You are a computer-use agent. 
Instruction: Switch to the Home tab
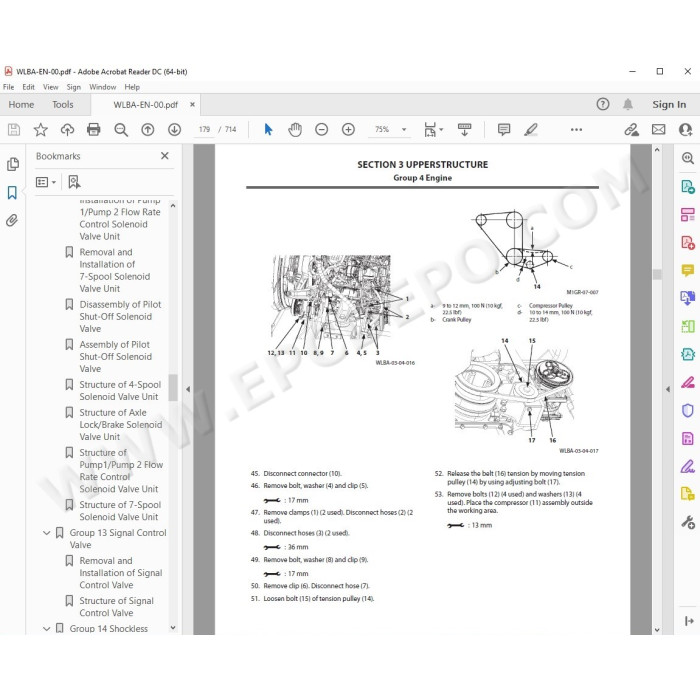(x=21, y=104)
